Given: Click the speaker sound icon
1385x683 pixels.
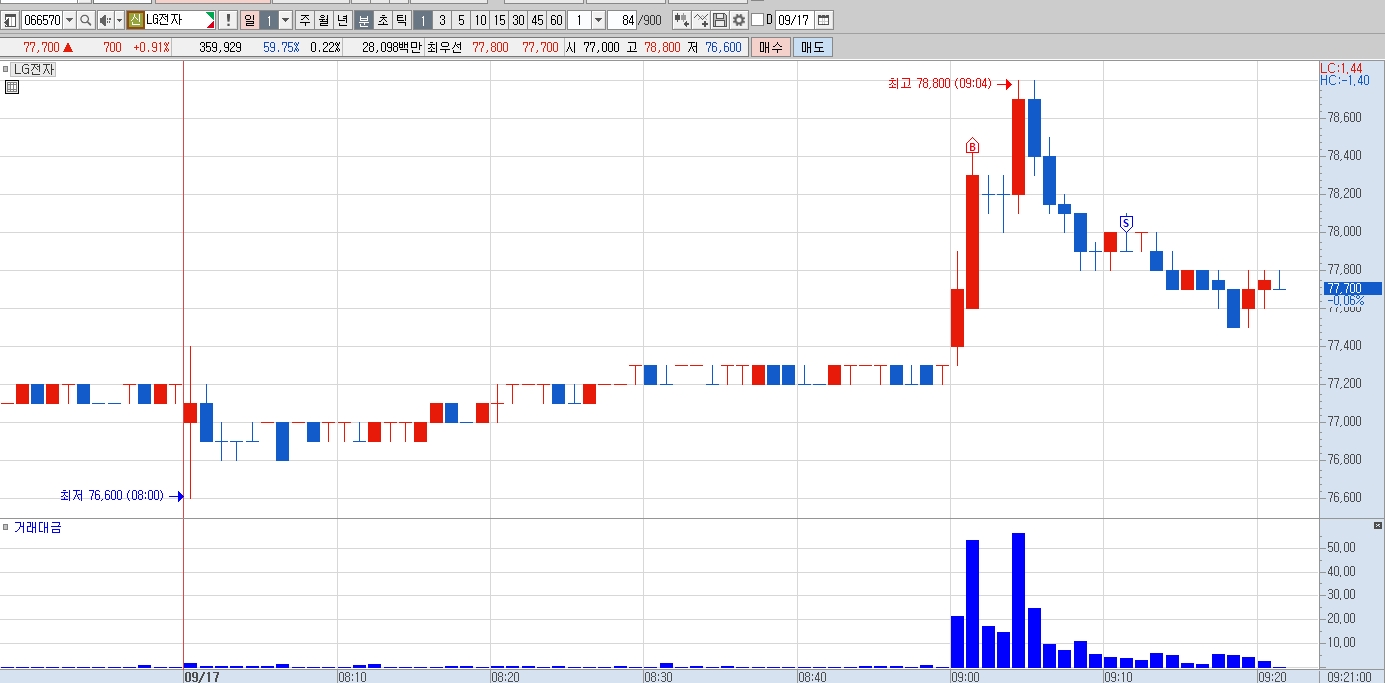Looking at the screenshot, I should [105, 20].
